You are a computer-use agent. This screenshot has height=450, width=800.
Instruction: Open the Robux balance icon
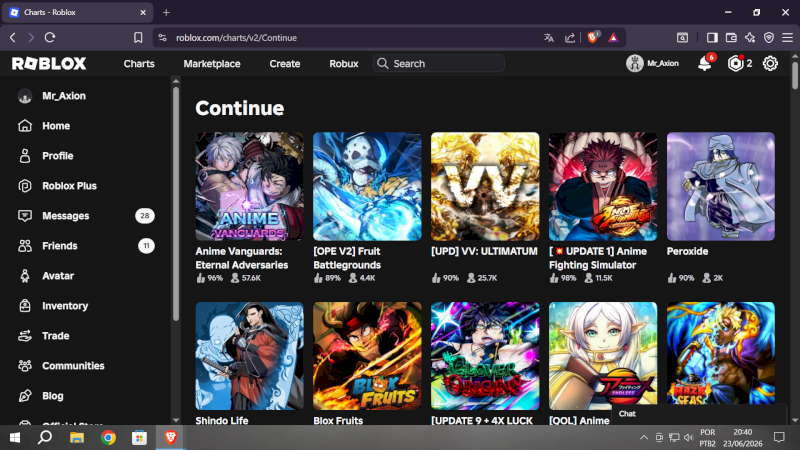[x=735, y=63]
